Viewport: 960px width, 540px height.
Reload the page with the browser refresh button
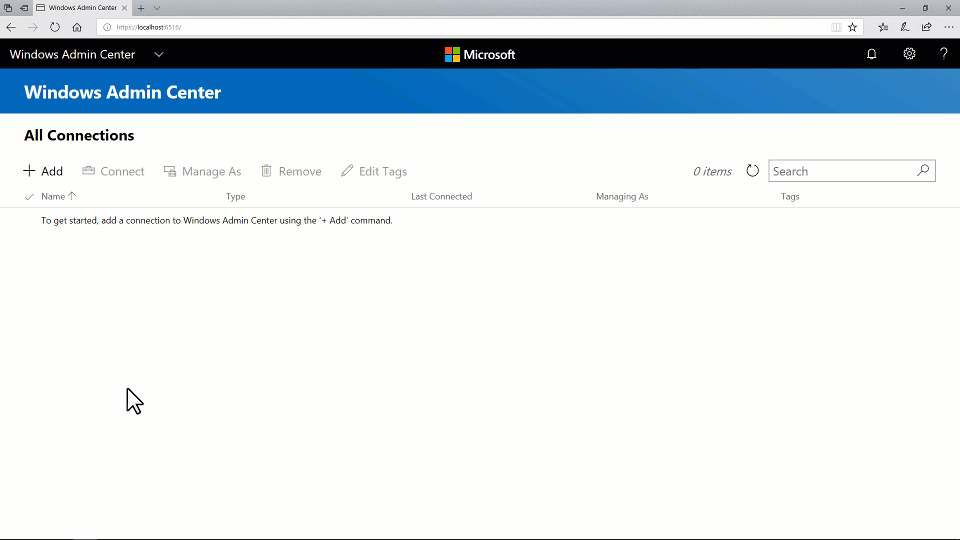(55, 27)
